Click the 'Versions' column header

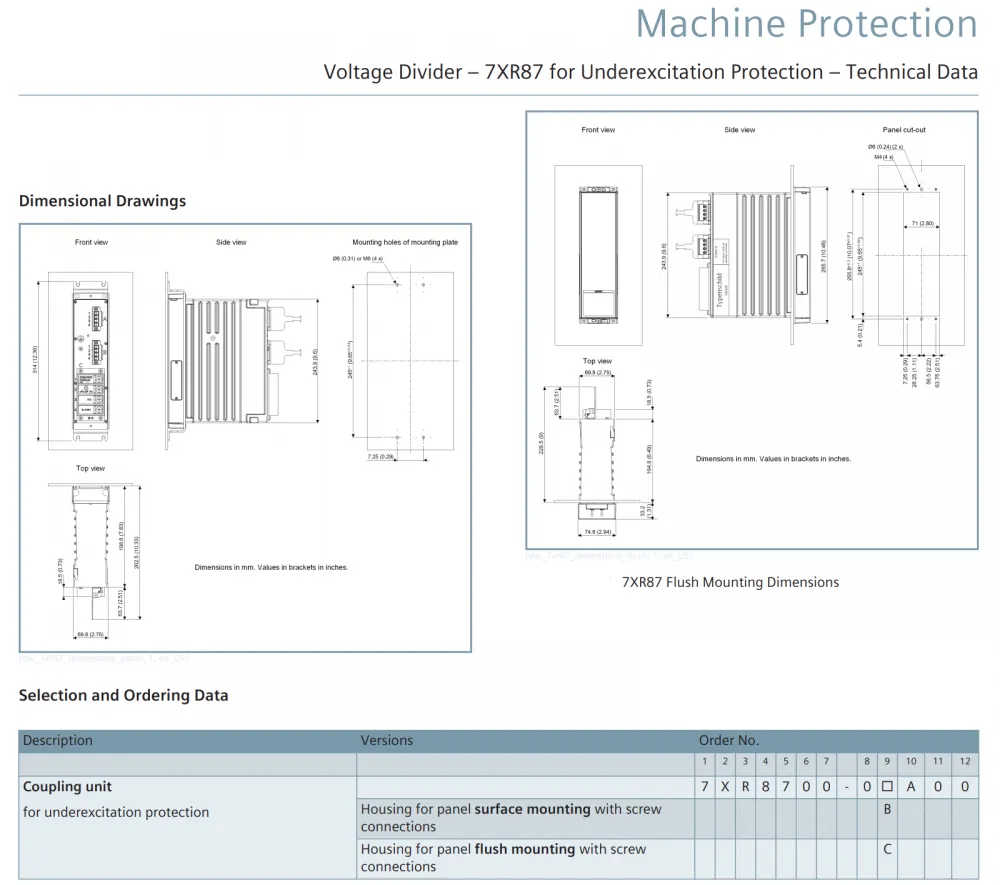(x=386, y=740)
